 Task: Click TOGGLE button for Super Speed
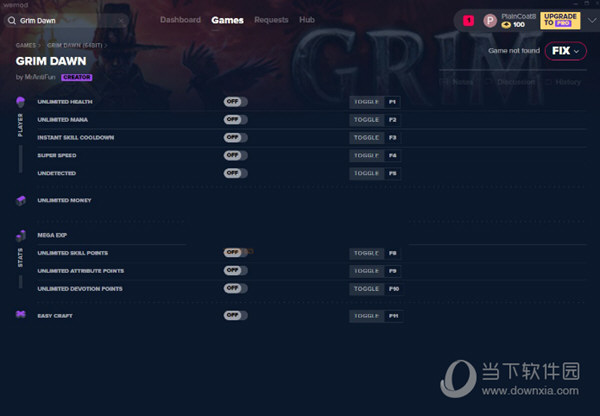(x=366, y=156)
